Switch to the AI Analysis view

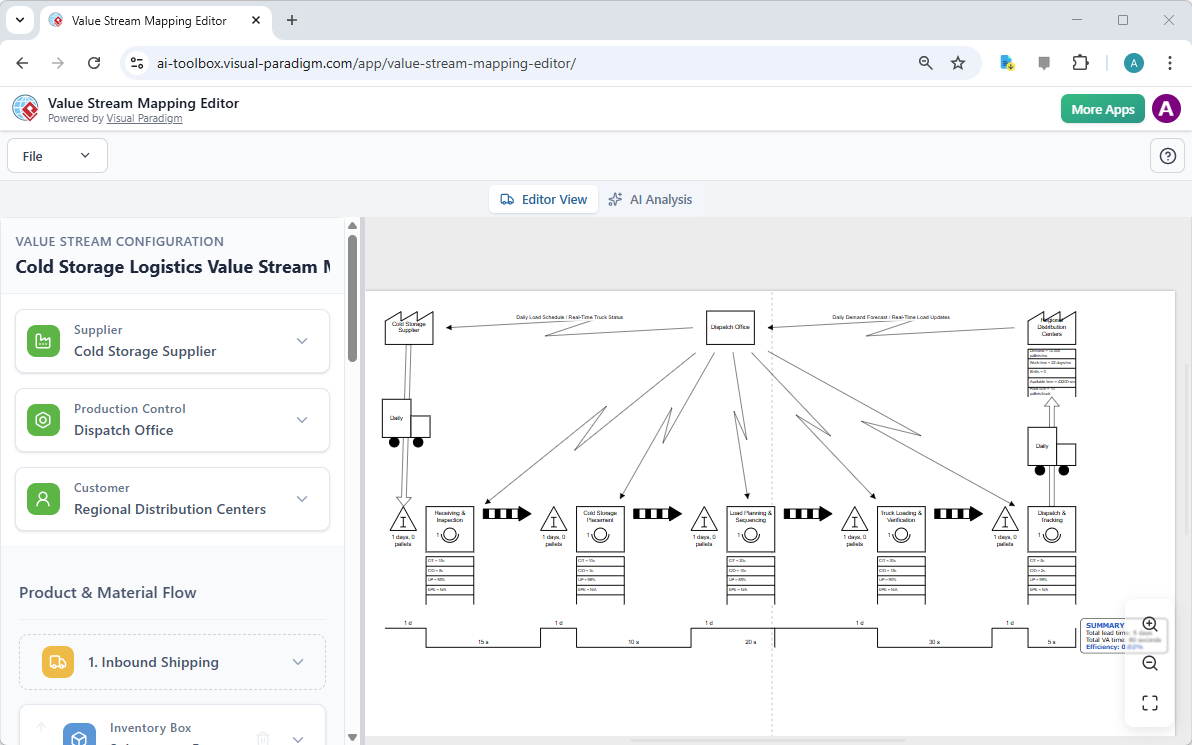coord(651,199)
